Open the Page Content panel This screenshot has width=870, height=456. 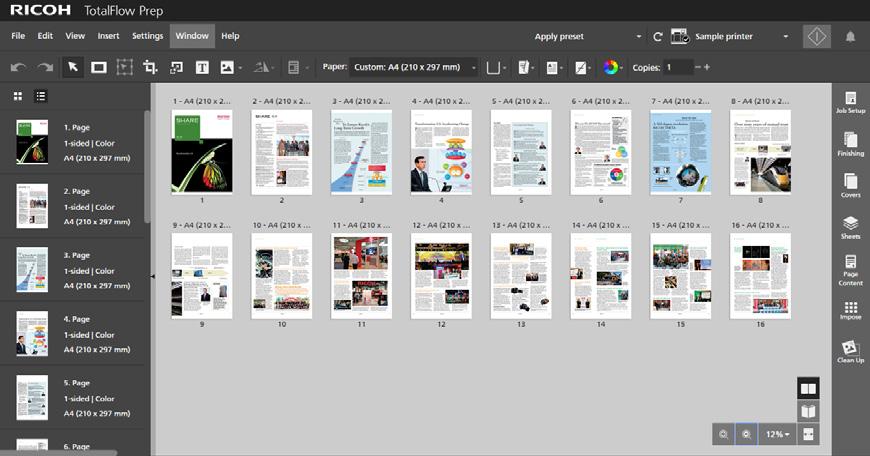pyautogui.click(x=851, y=270)
